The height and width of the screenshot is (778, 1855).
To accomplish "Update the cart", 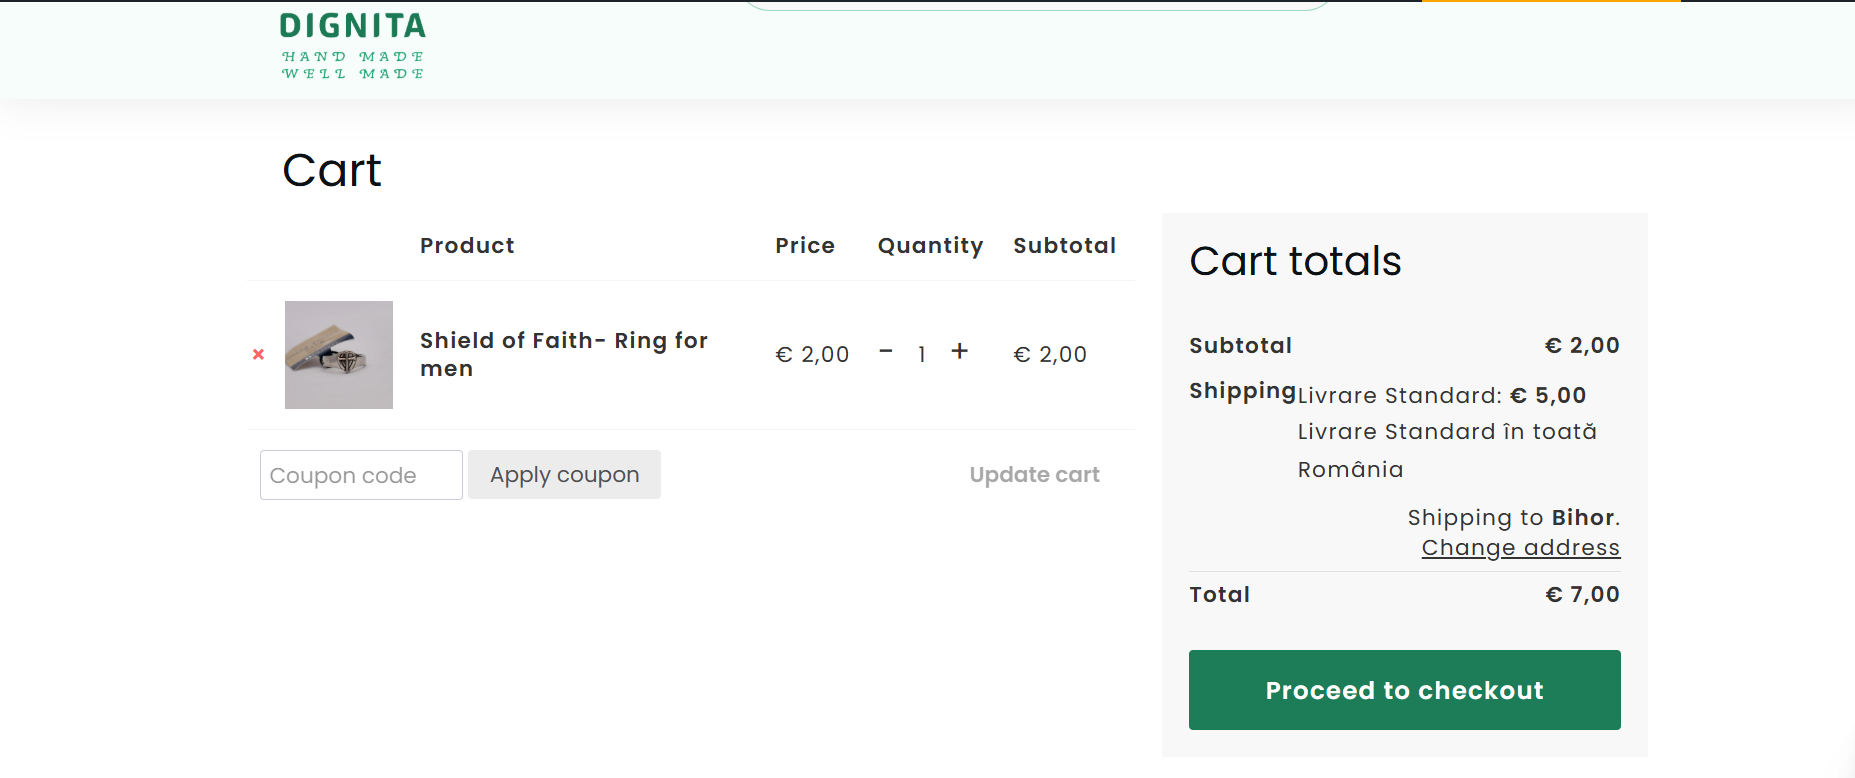I will click(1034, 474).
